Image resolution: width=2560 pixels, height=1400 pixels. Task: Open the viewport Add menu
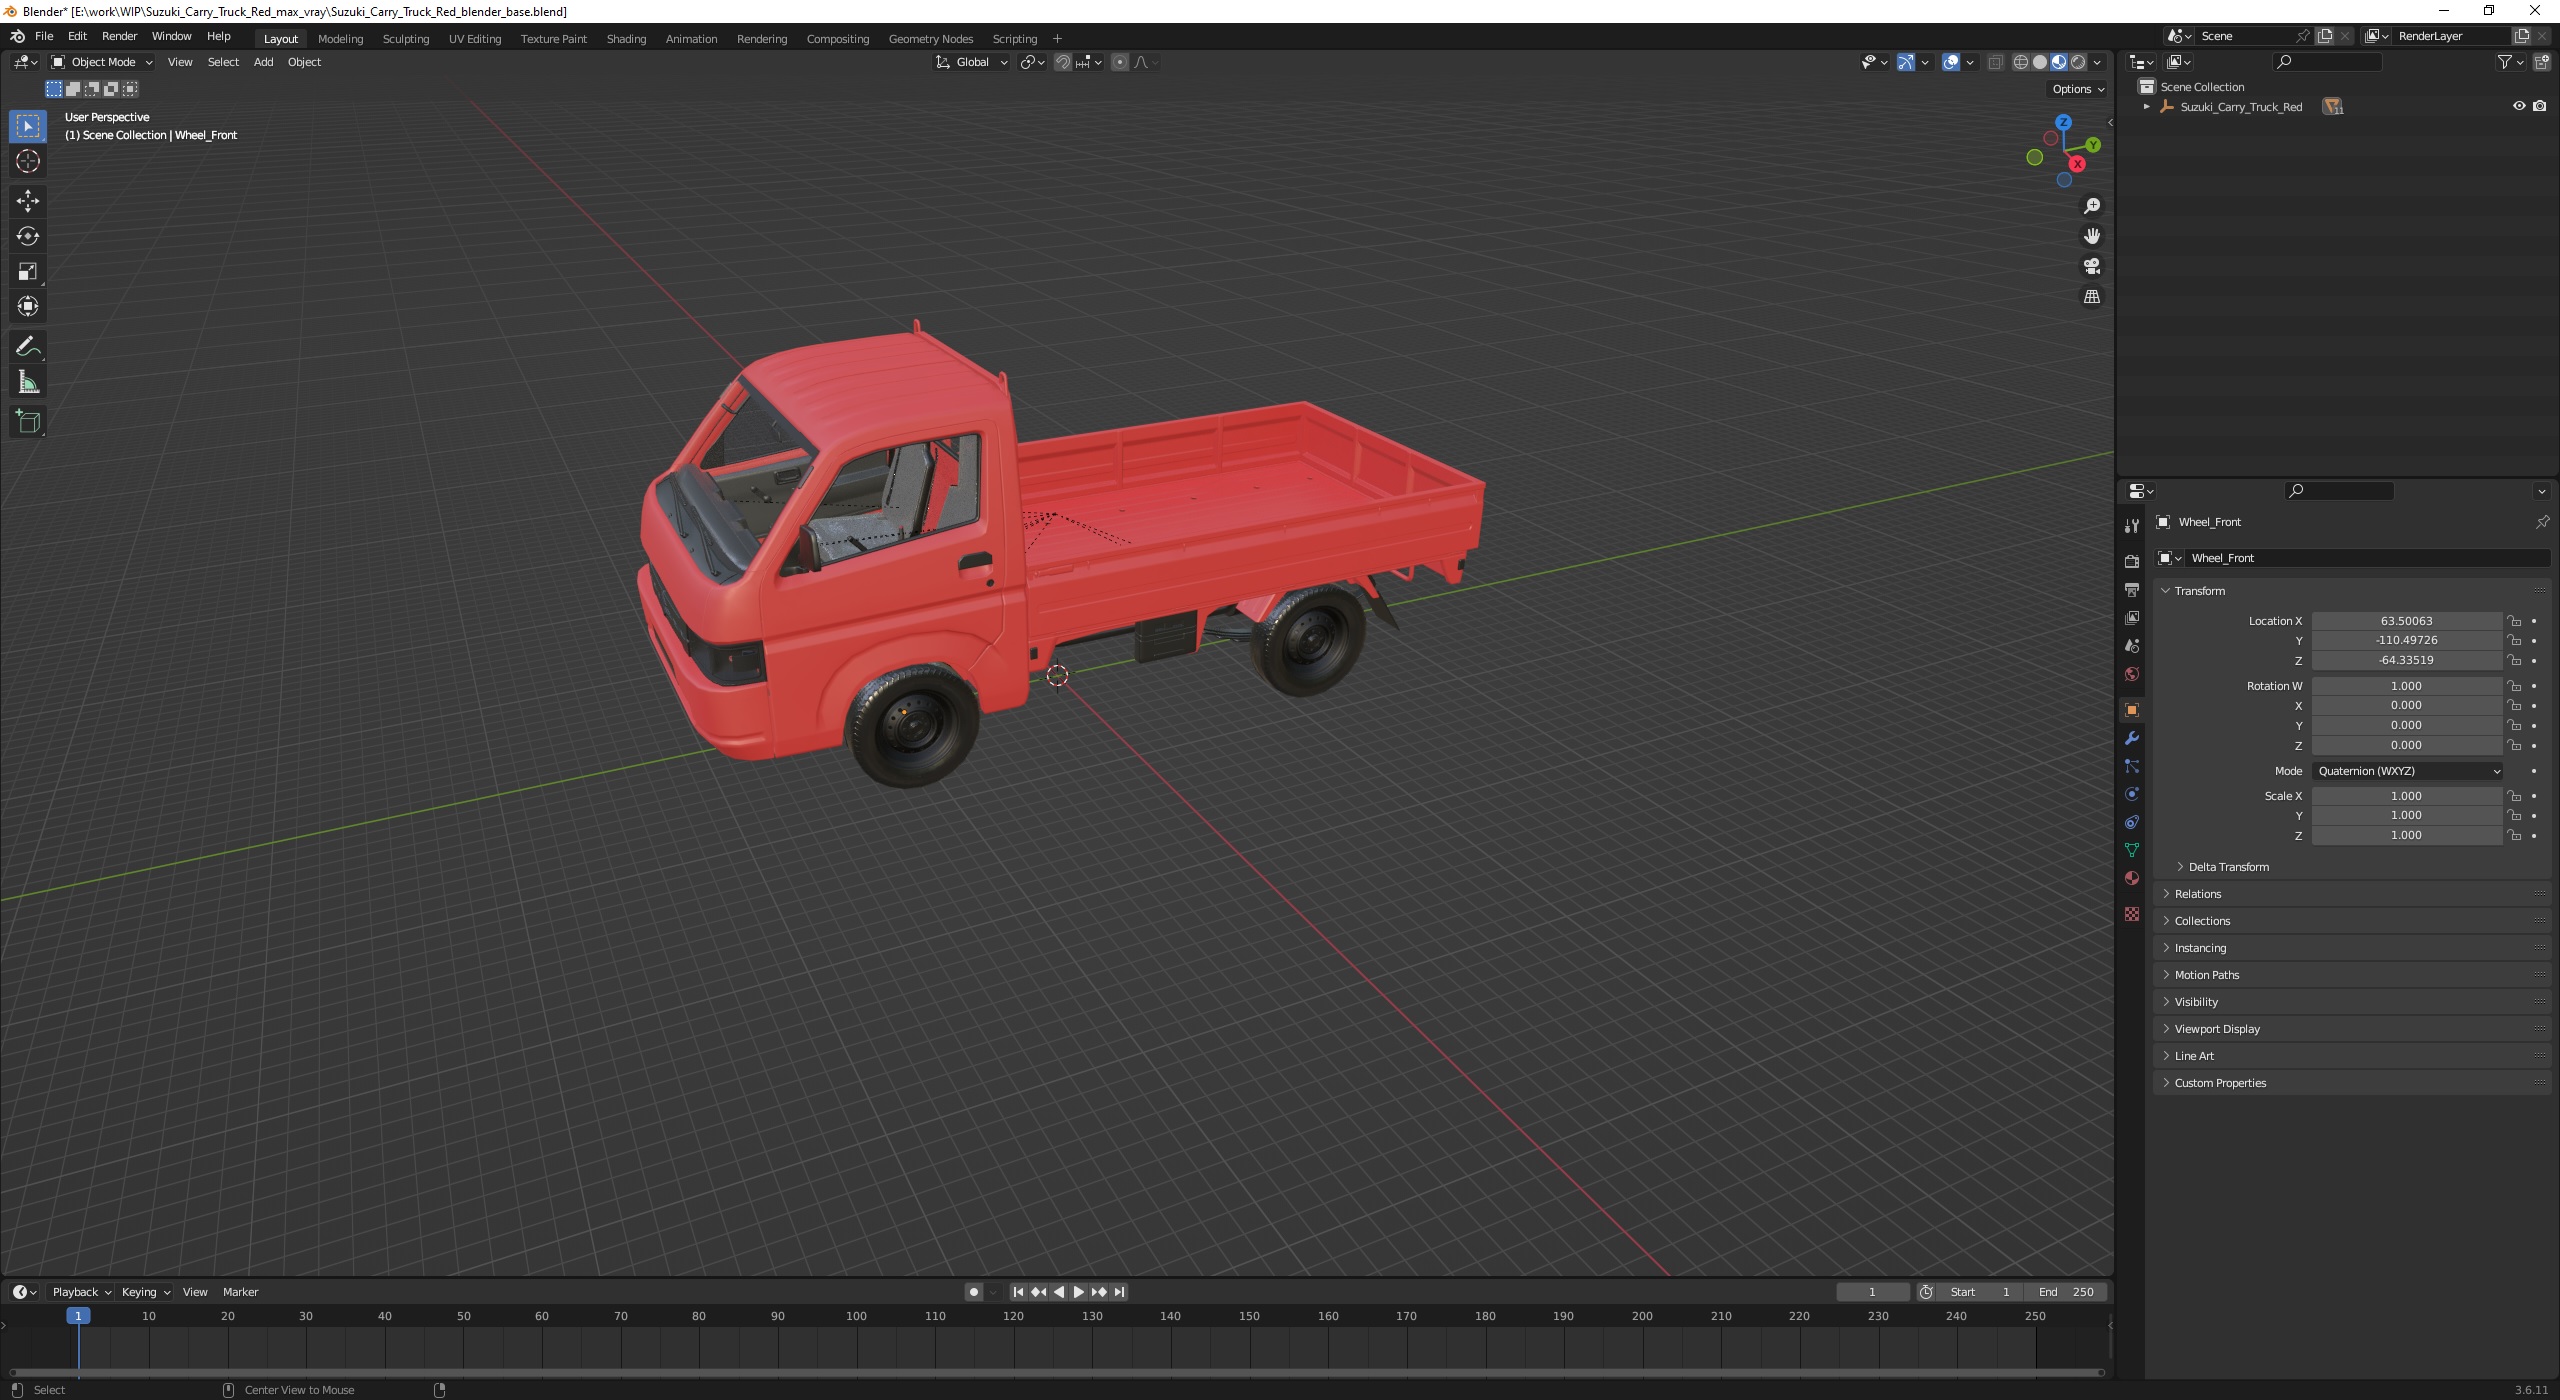(x=263, y=62)
